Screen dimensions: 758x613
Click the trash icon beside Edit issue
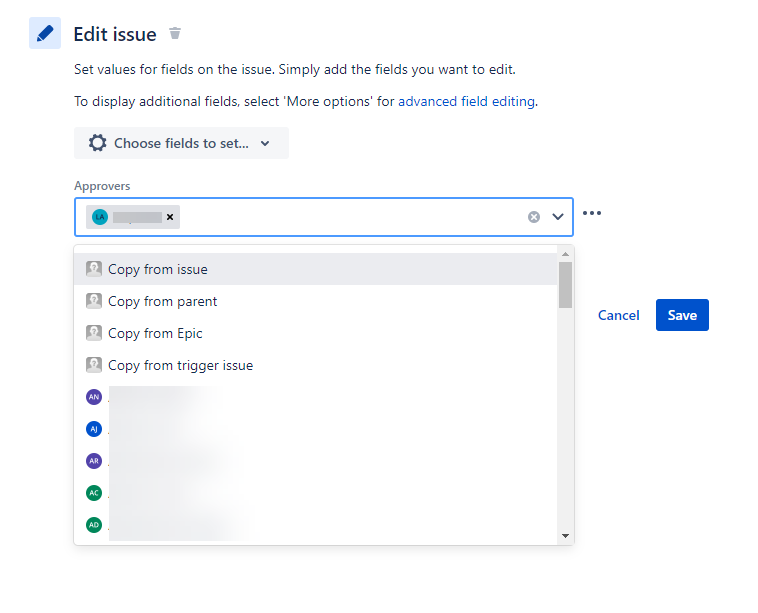click(175, 33)
